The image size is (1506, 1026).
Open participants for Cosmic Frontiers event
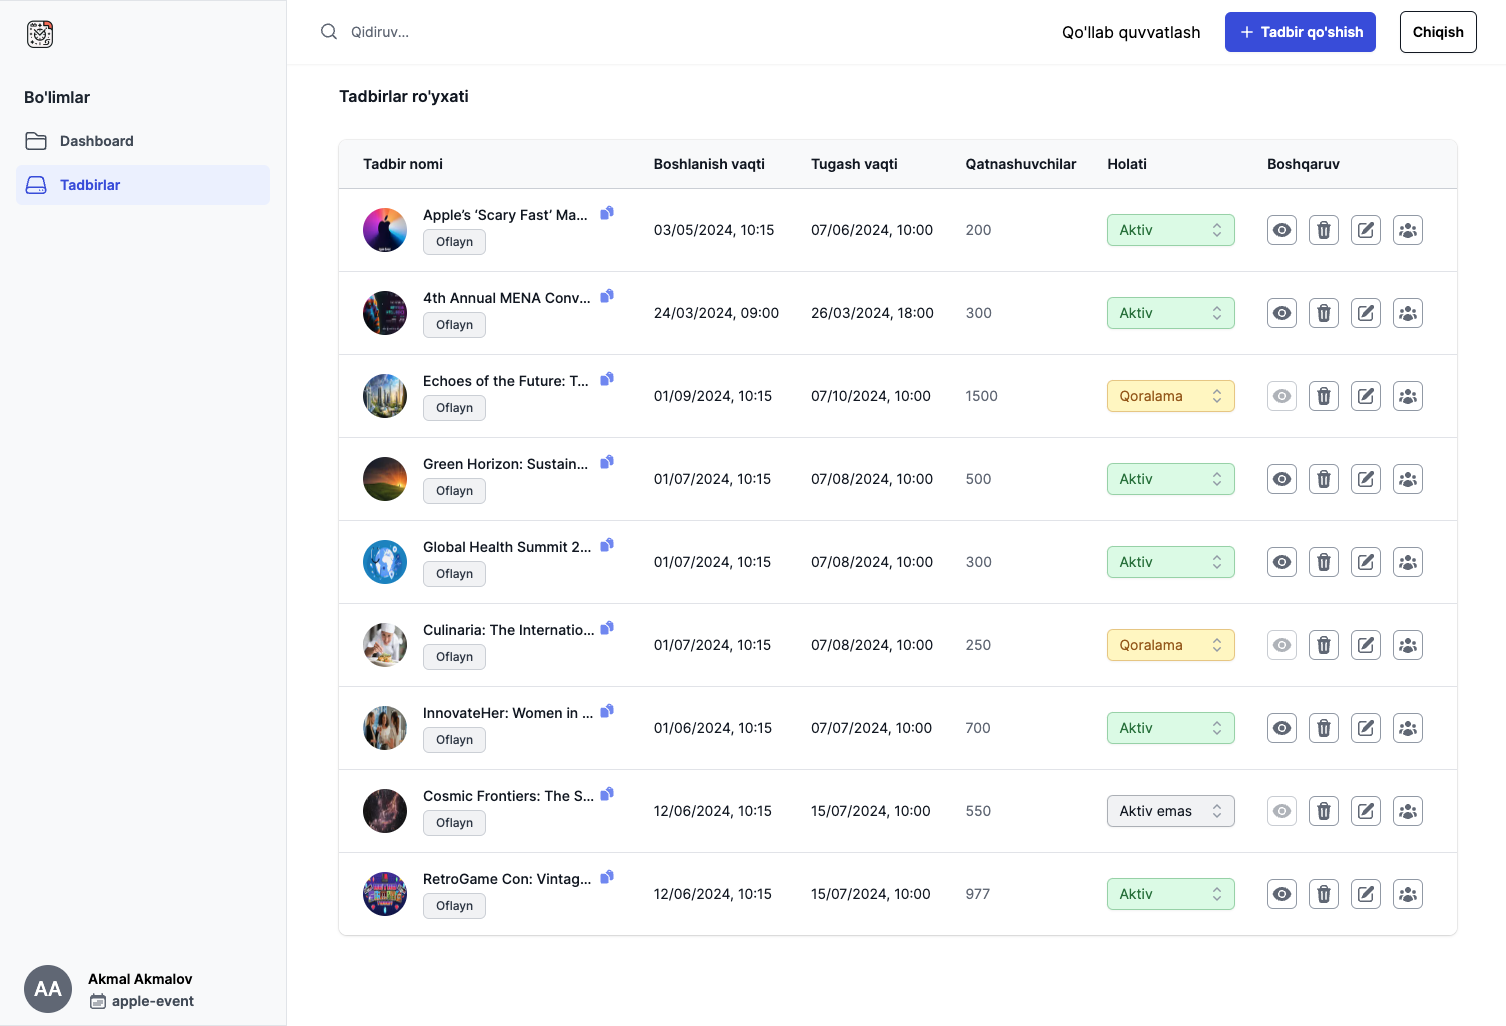[x=1407, y=811]
